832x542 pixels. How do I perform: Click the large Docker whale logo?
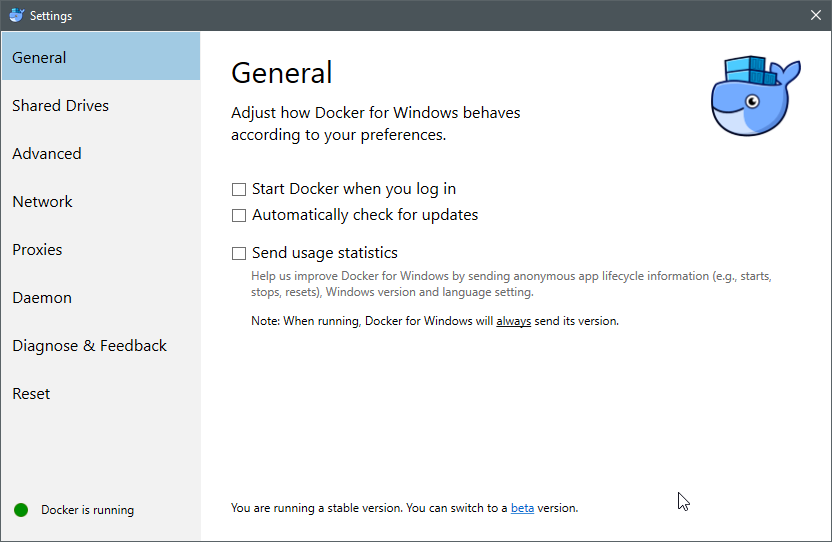click(x=756, y=96)
